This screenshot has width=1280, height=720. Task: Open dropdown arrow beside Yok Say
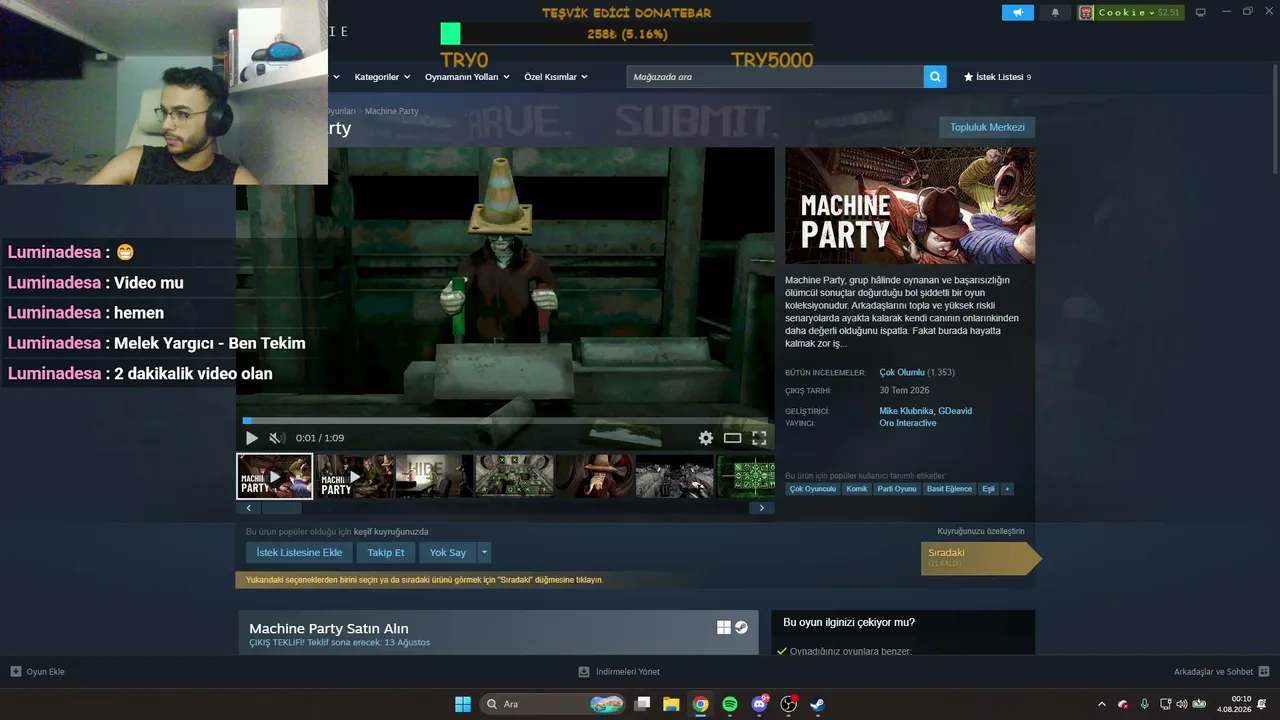tap(484, 552)
